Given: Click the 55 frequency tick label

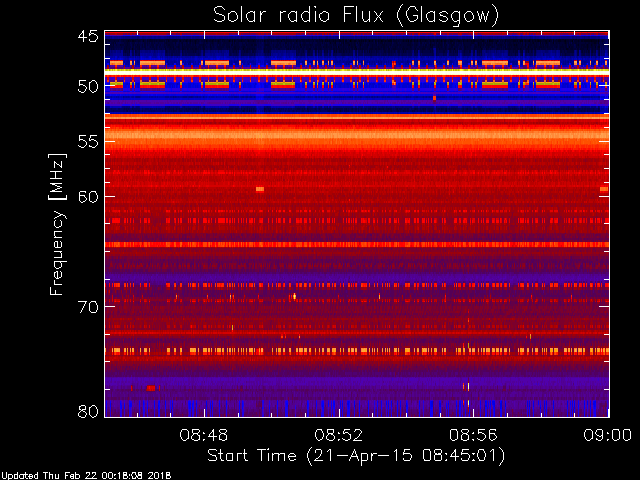Looking at the screenshot, I should [x=88, y=142].
